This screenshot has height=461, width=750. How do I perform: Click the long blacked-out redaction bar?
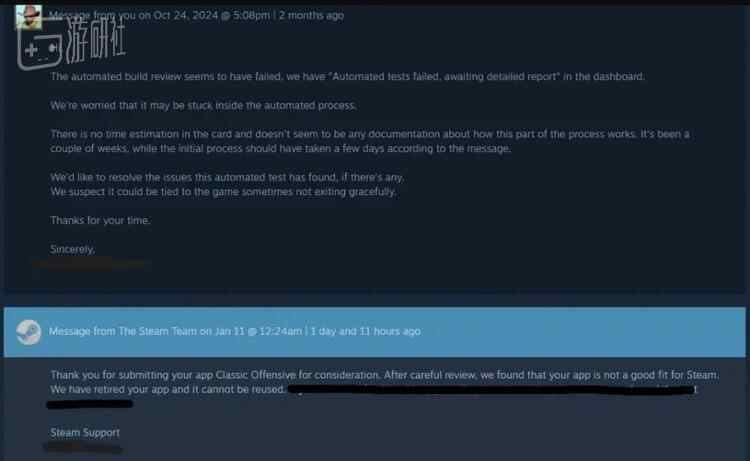point(491,390)
